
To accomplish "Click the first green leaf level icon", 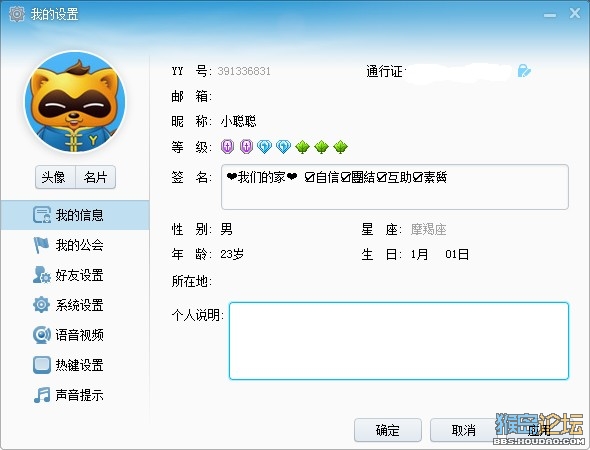I will (x=303, y=147).
